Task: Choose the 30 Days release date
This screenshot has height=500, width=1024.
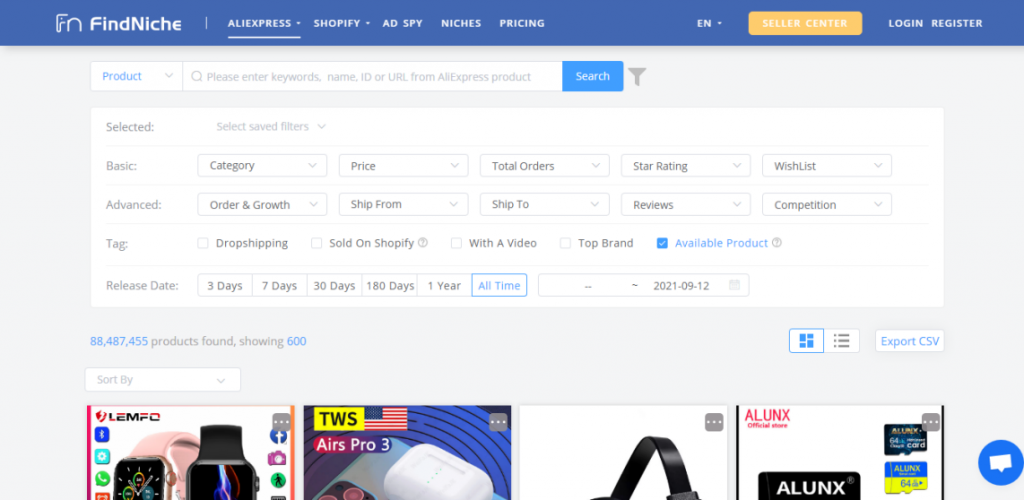Action: coord(334,285)
